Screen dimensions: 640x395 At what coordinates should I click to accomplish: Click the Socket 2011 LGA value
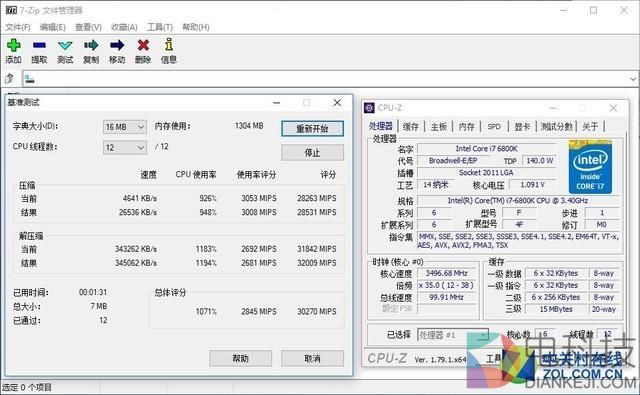click(x=487, y=173)
